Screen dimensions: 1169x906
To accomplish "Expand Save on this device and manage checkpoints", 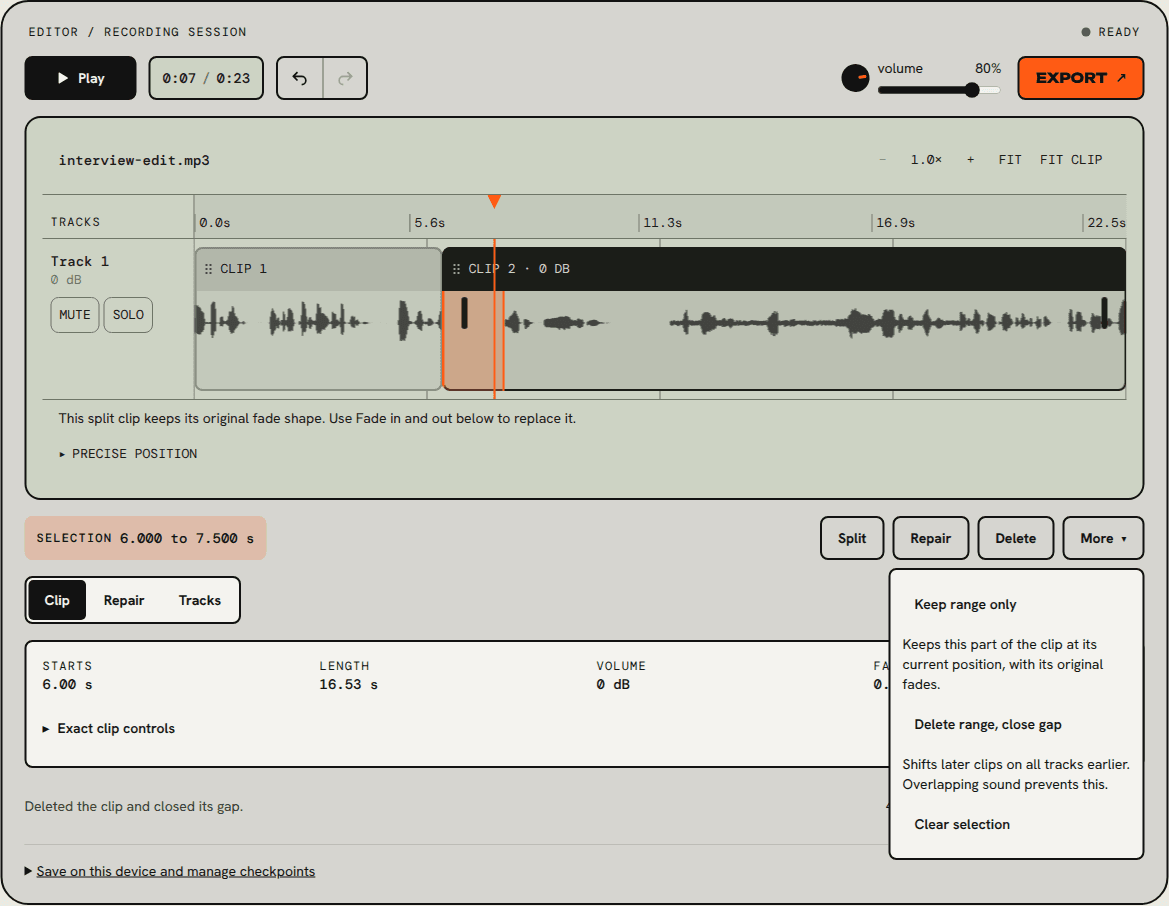I will click(170, 871).
